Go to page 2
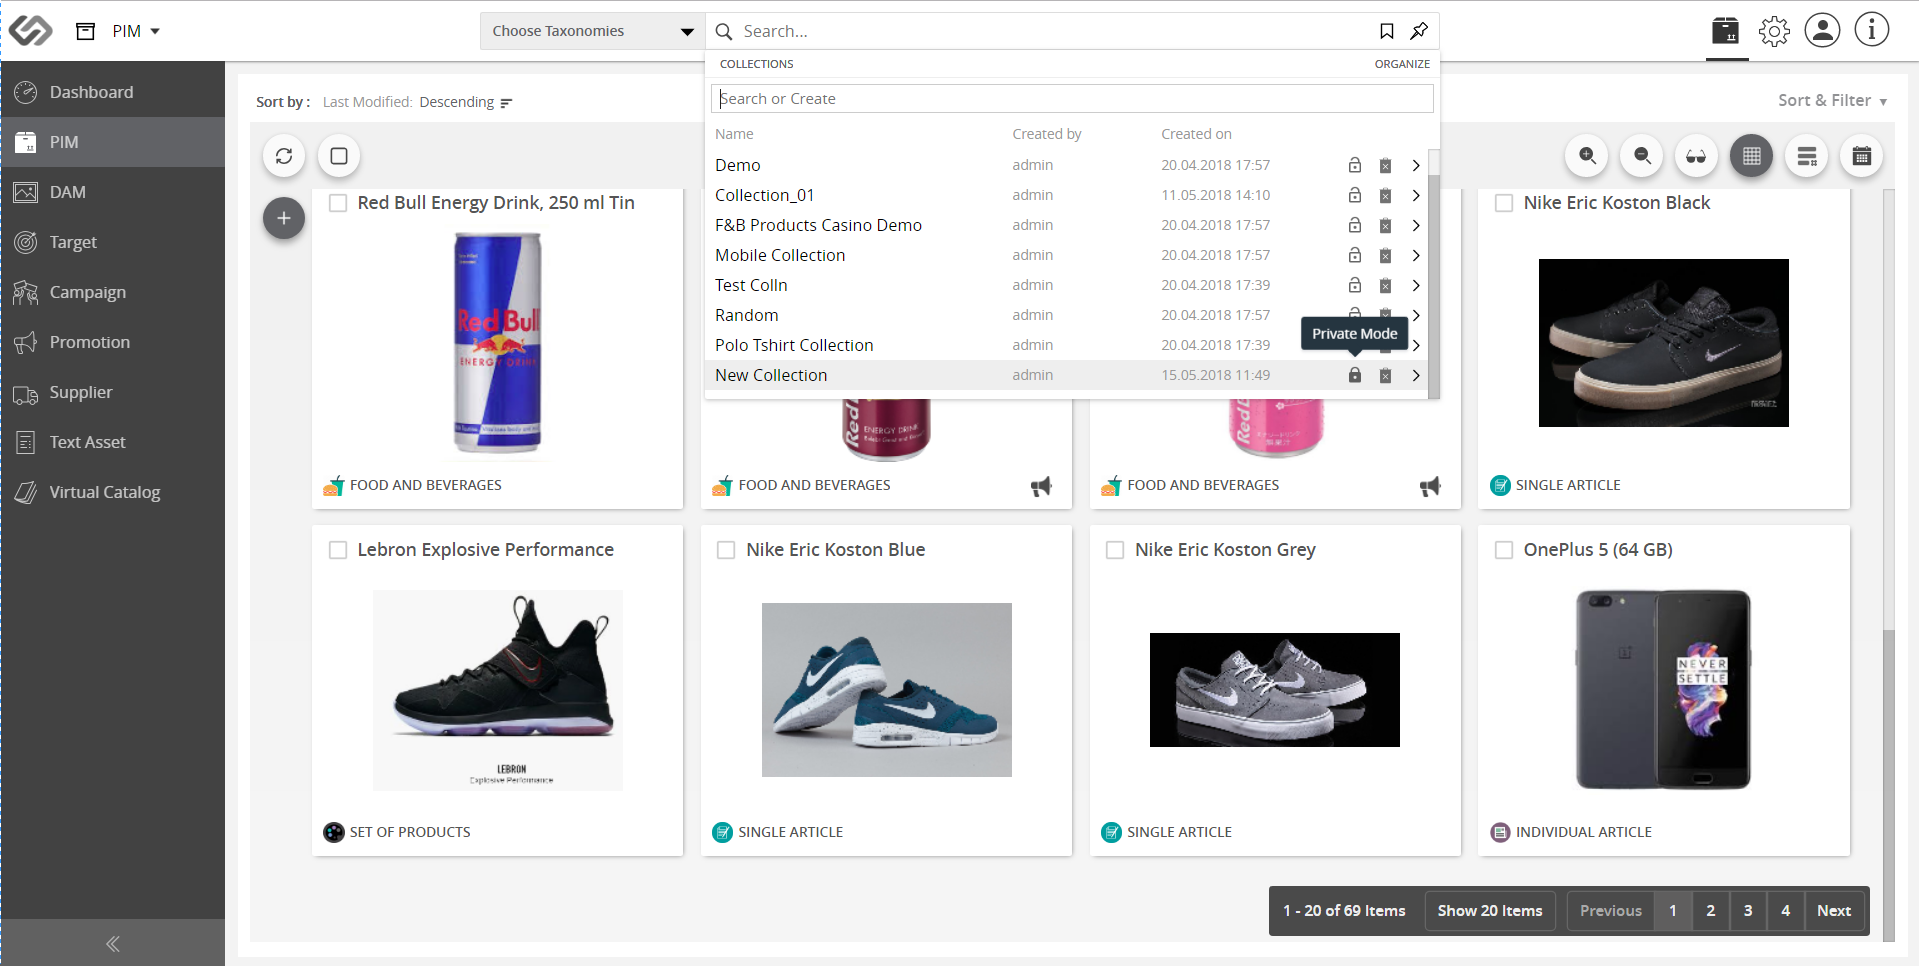 pos(1711,911)
